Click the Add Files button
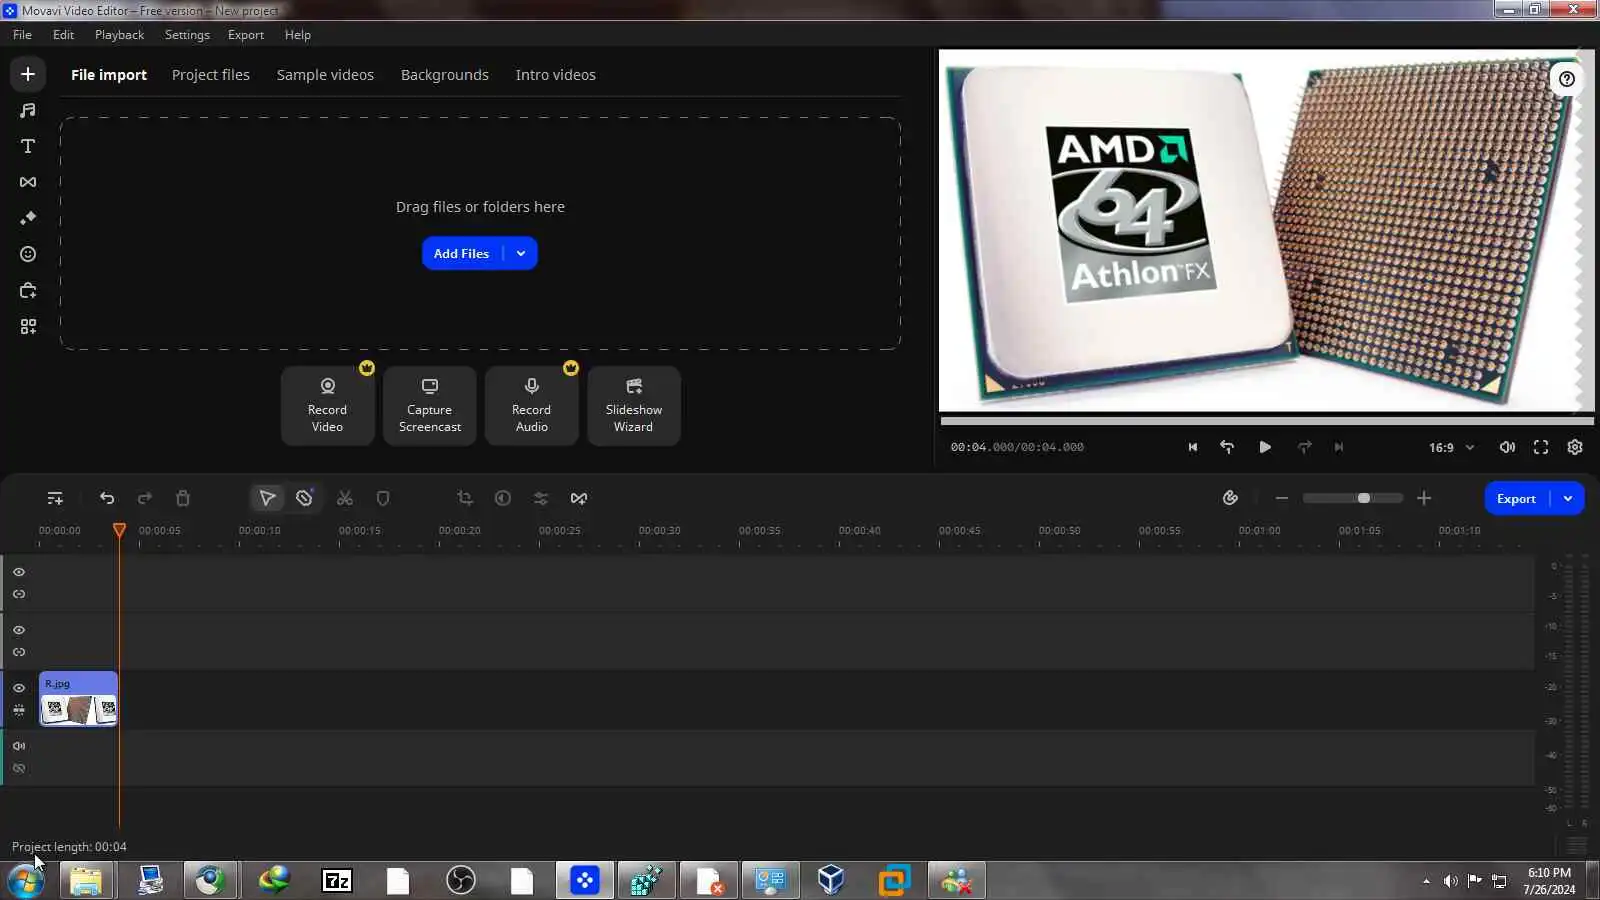The height and width of the screenshot is (900, 1600). tap(462, 254)
